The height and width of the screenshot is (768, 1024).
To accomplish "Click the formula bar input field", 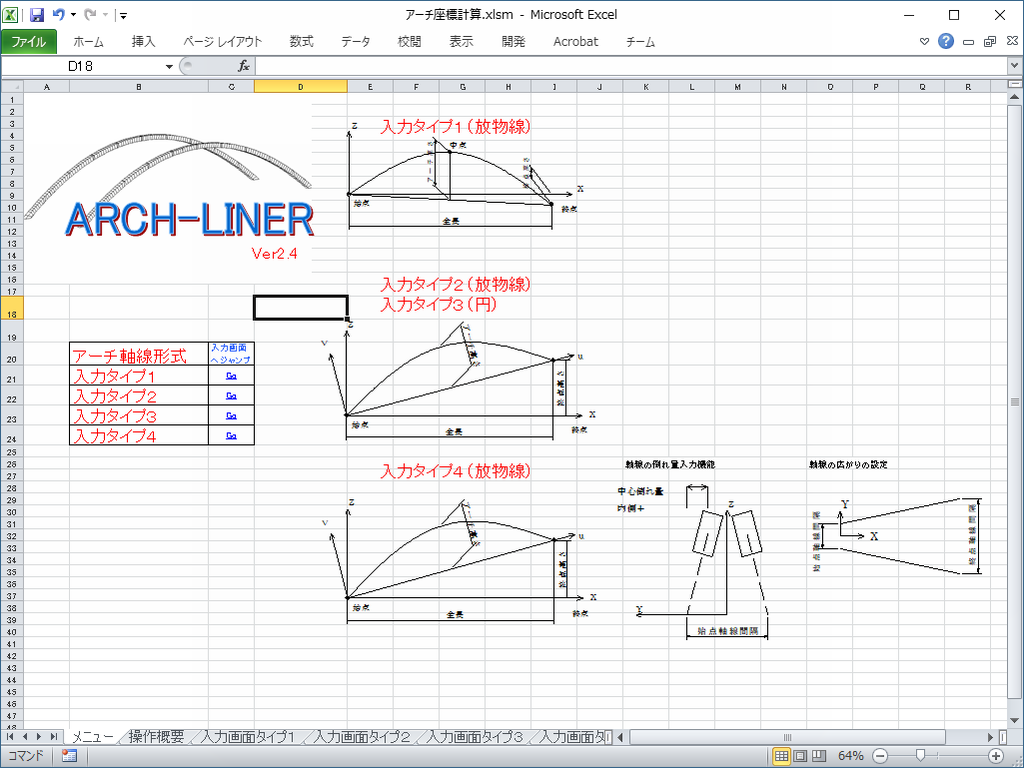I will (x=630, y=66).
